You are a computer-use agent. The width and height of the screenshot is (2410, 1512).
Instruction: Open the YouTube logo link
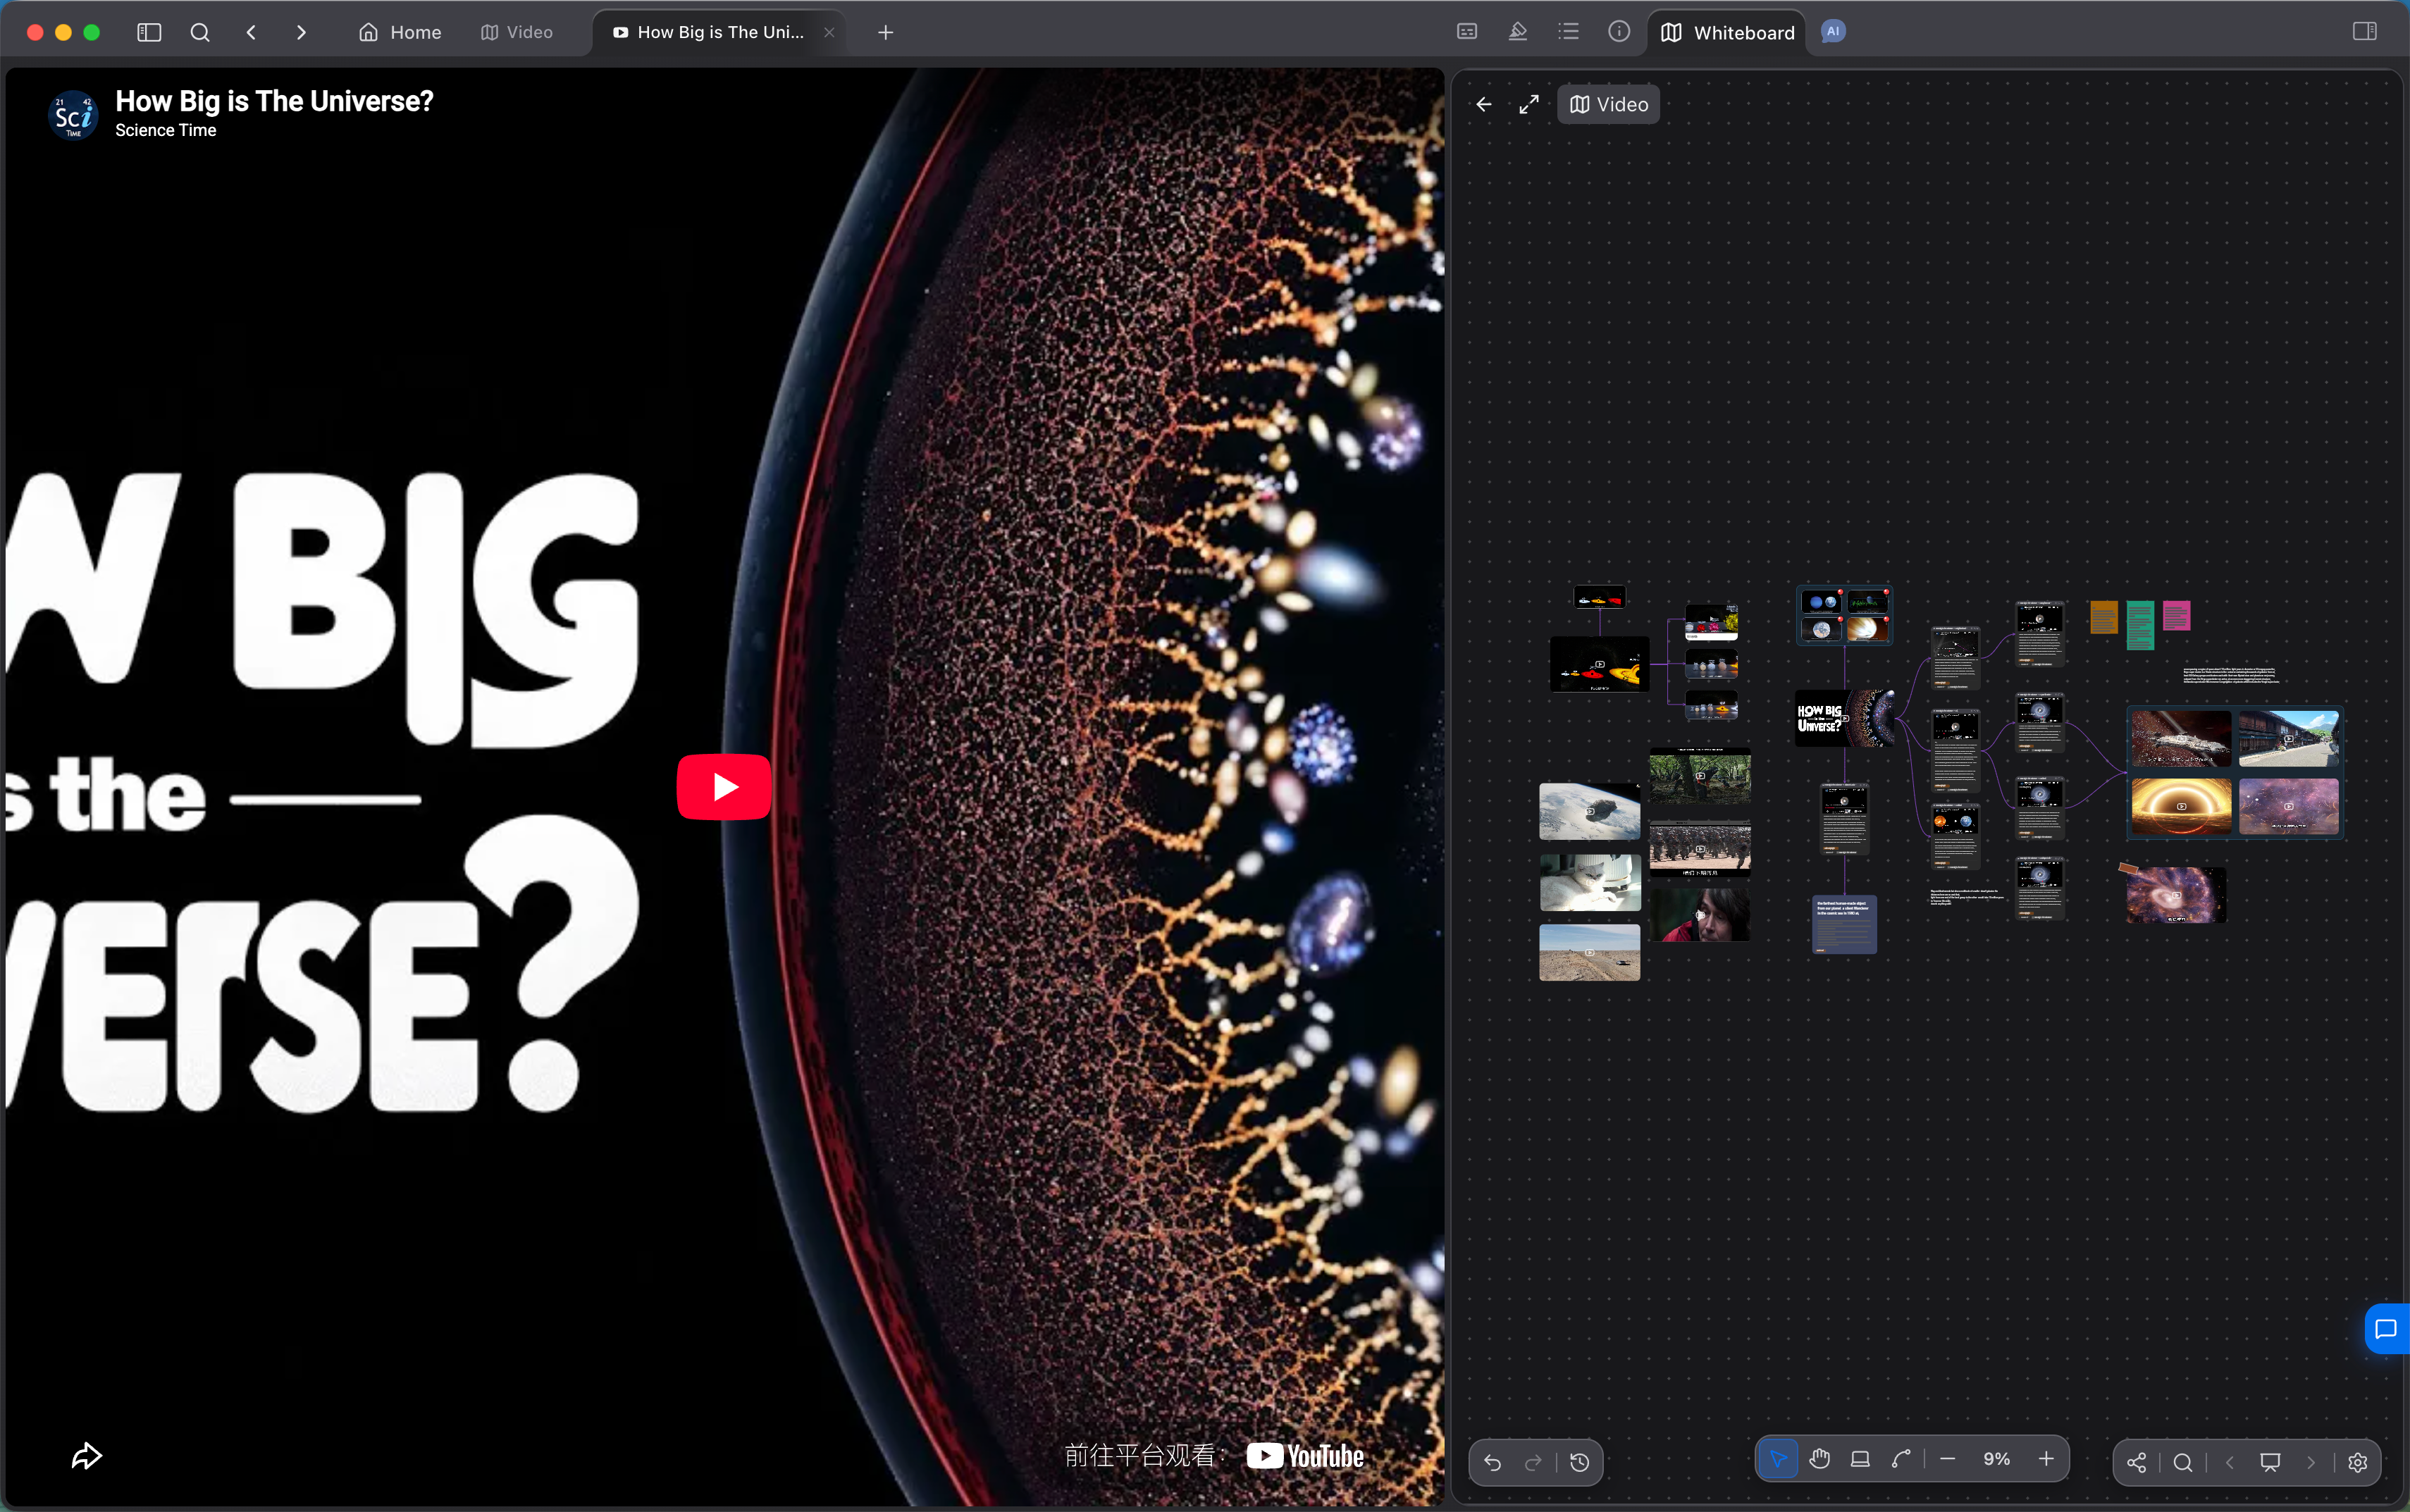1305,1455
